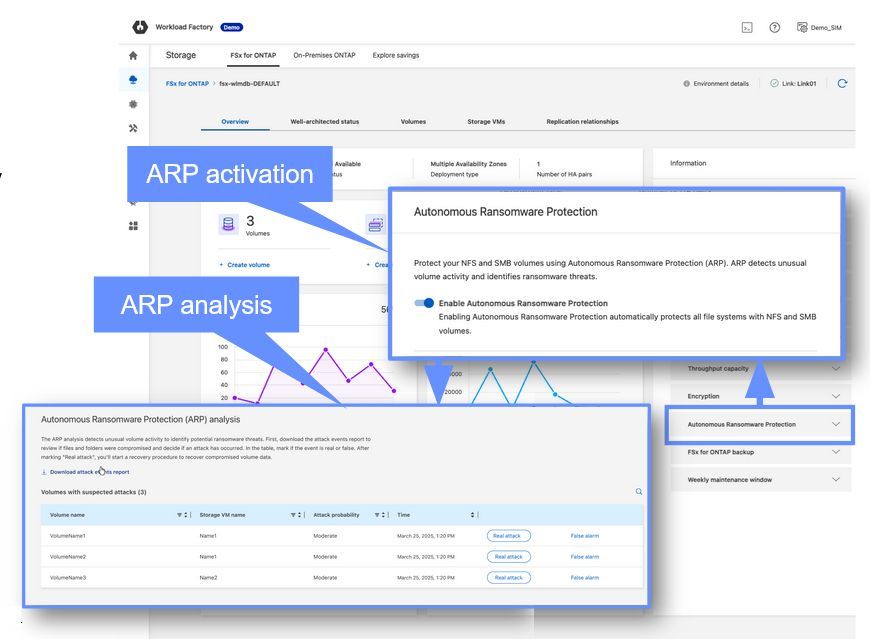
Task: Expand the Encryption section
Action: click(836, 396)
